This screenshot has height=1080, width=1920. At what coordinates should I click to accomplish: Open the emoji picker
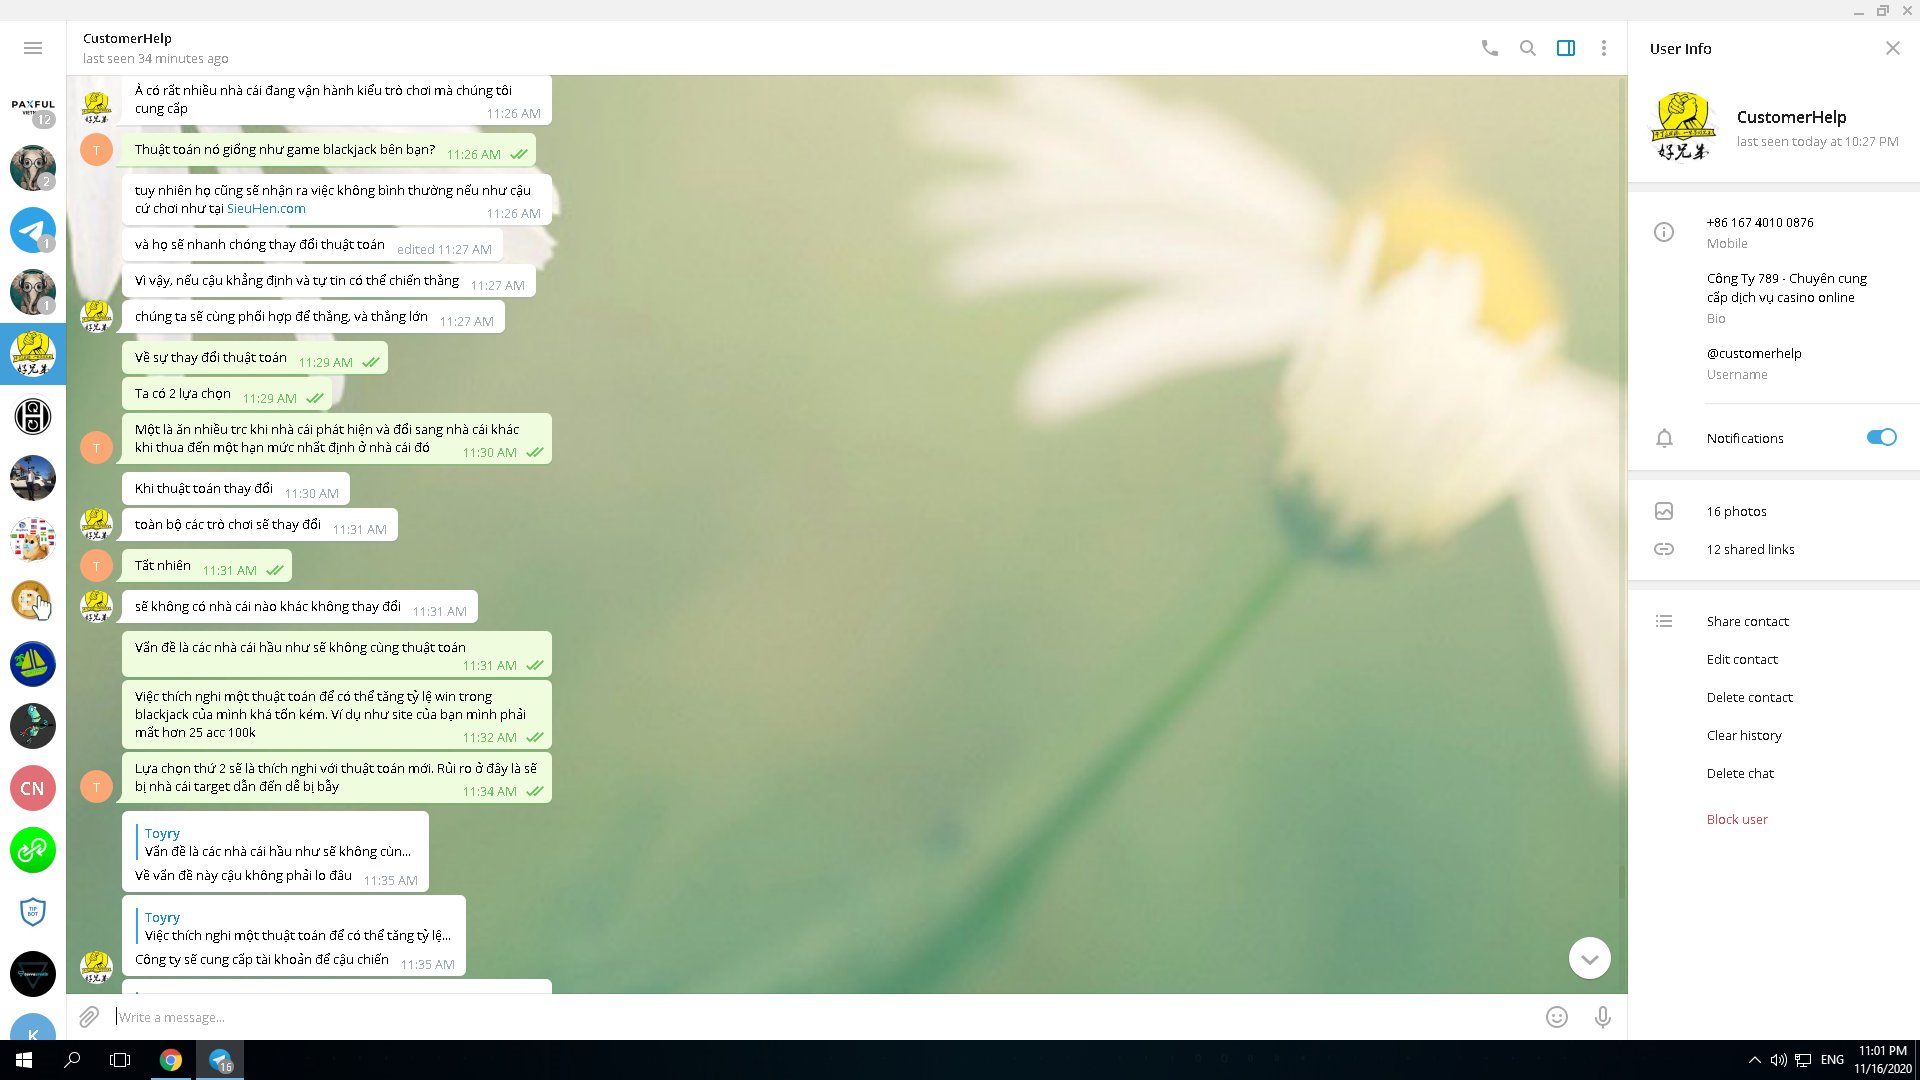1556,1017
